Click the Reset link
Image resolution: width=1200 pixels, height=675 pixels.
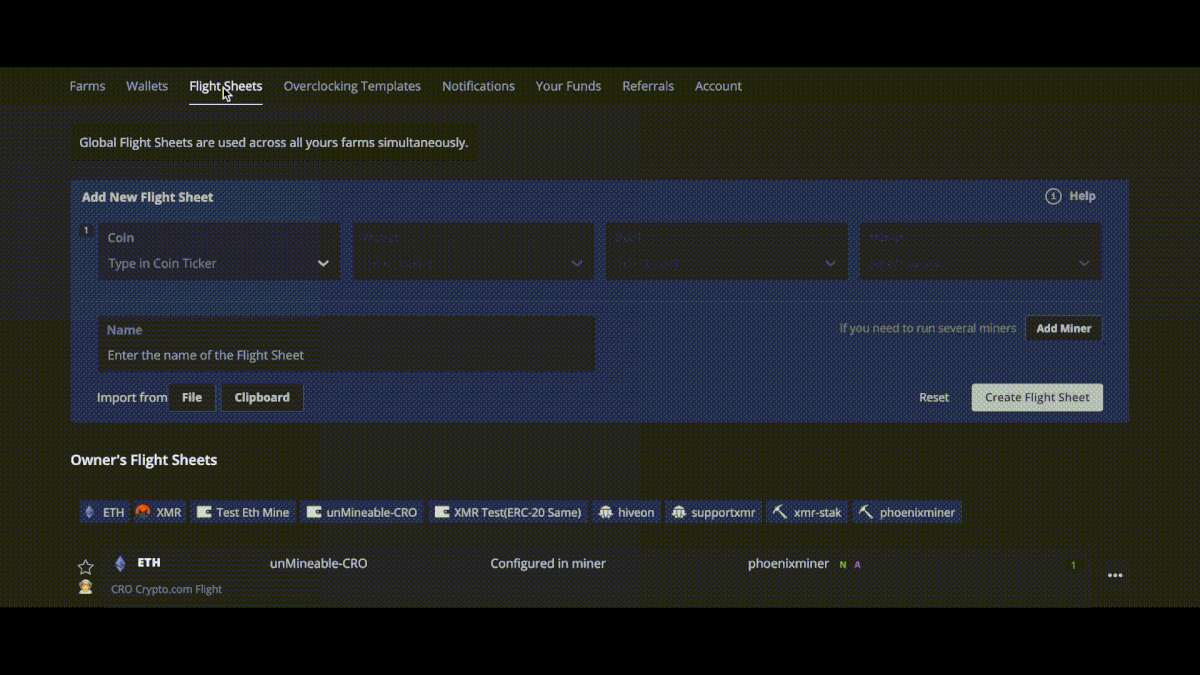pyautogui.click(x=934, y=397)
